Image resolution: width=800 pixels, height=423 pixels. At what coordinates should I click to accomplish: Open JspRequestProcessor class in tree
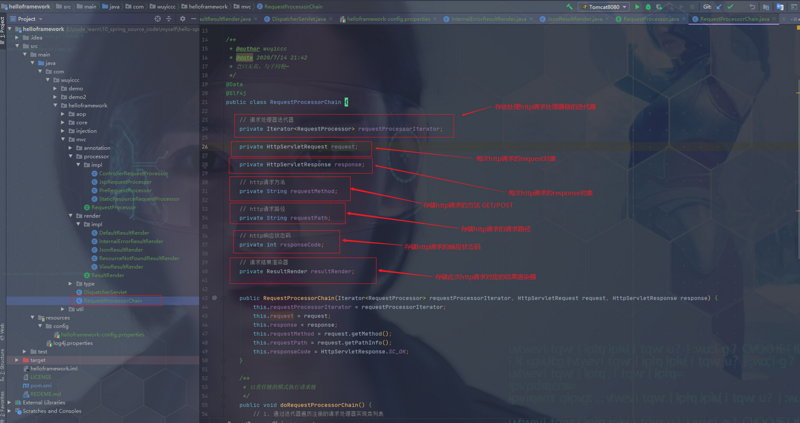pyautogui.click(x=125, y=182)
